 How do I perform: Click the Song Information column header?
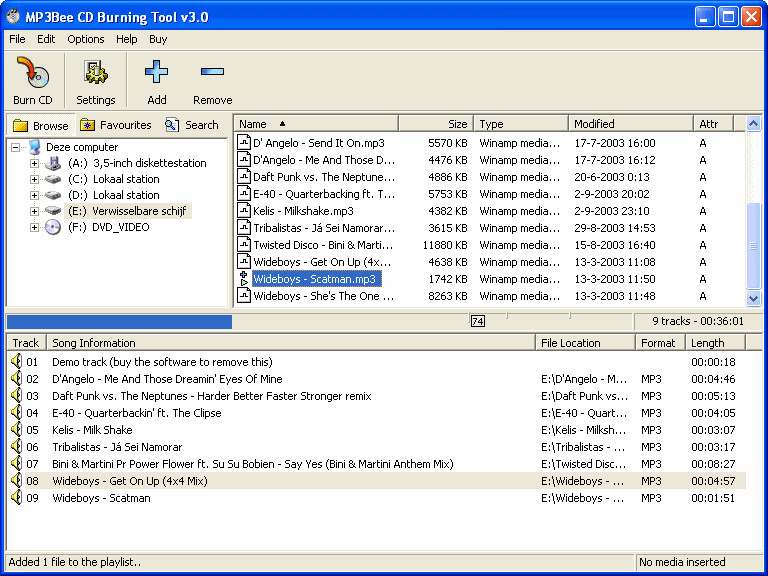pyautogui.click(x=291, y=343)
